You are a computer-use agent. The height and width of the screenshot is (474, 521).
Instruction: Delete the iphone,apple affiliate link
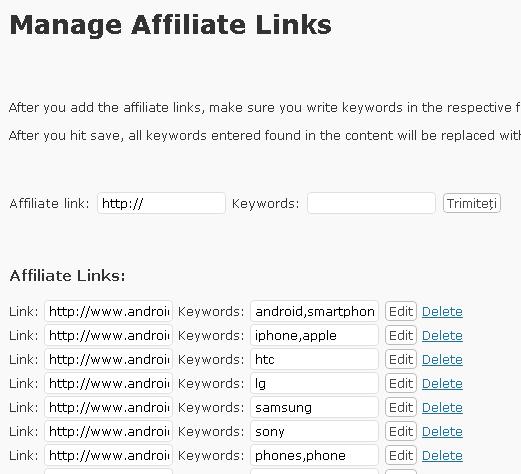tap(442, 336)
